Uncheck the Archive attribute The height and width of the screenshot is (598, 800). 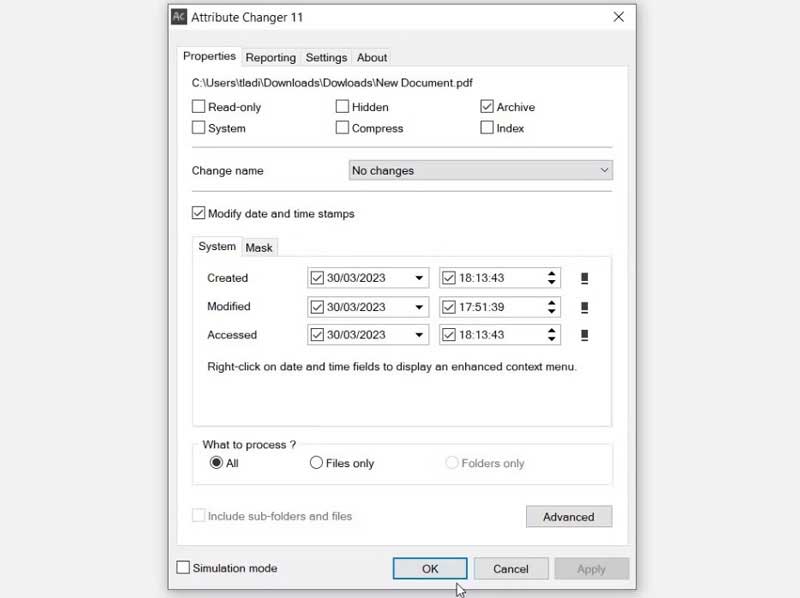coord(486,107)
